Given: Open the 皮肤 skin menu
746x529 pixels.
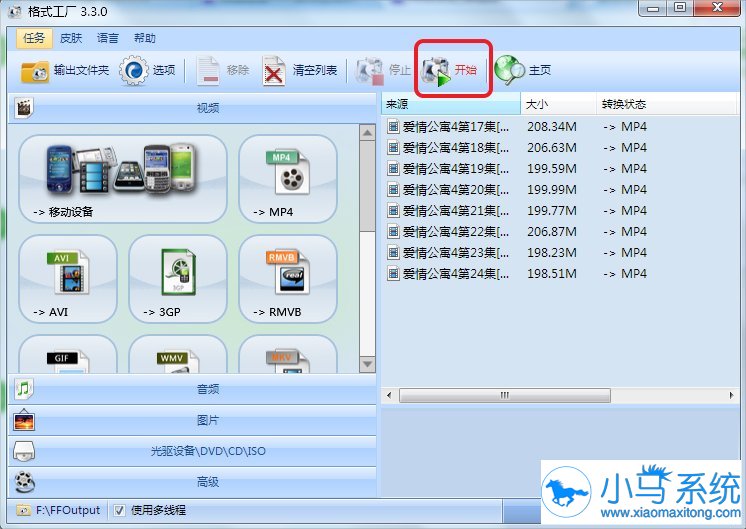Looking at the screenshot, I should pyautogui.click(x=71, y=38).
